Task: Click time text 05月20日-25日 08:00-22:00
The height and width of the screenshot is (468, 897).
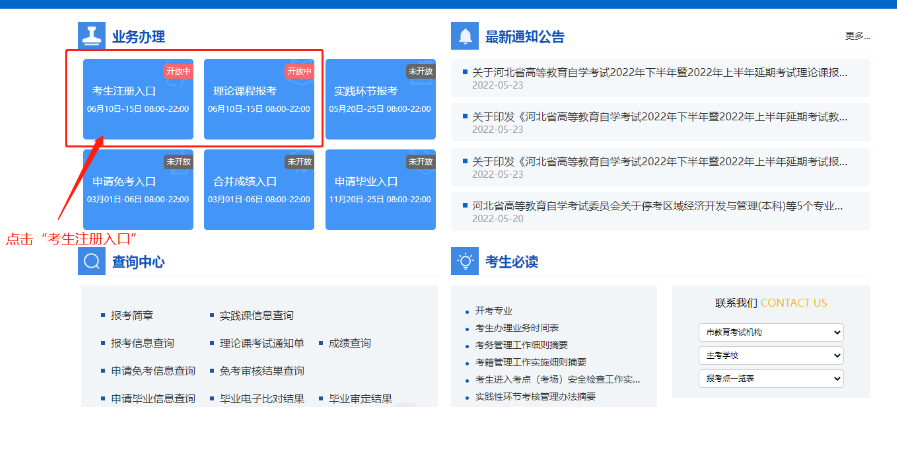Action: point(380,109)
